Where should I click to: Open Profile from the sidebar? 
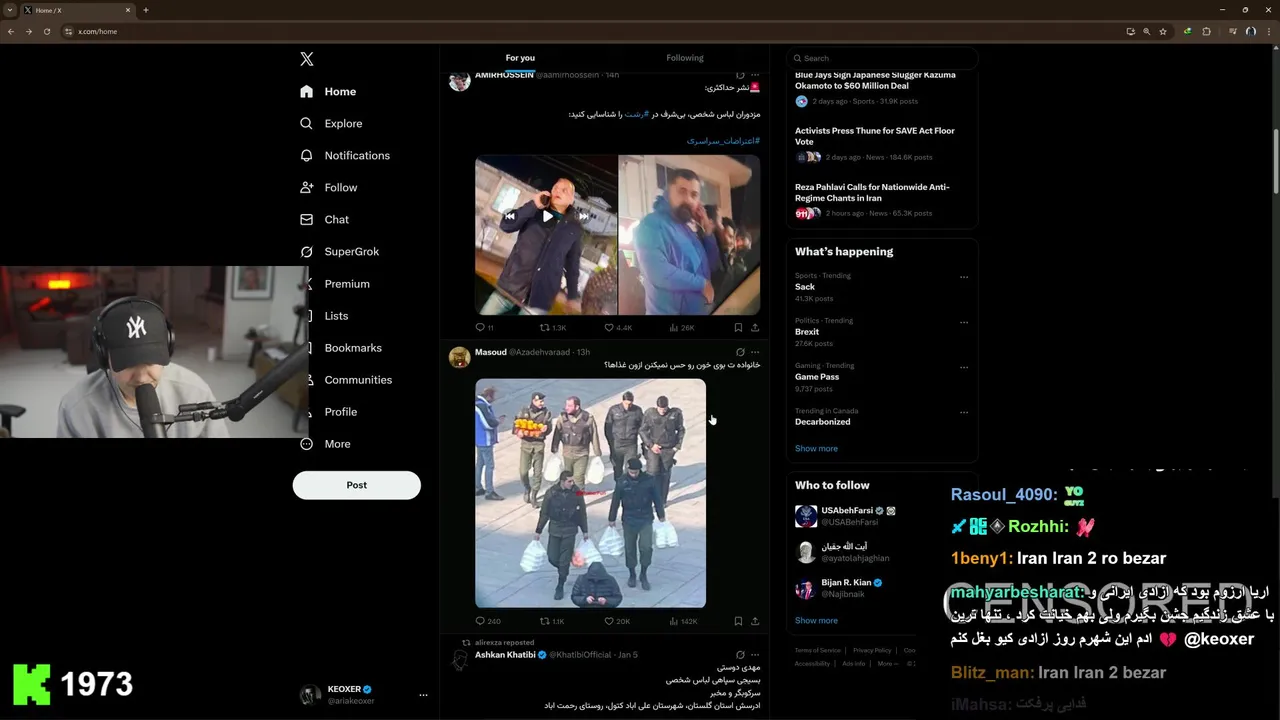click(340, 412)
